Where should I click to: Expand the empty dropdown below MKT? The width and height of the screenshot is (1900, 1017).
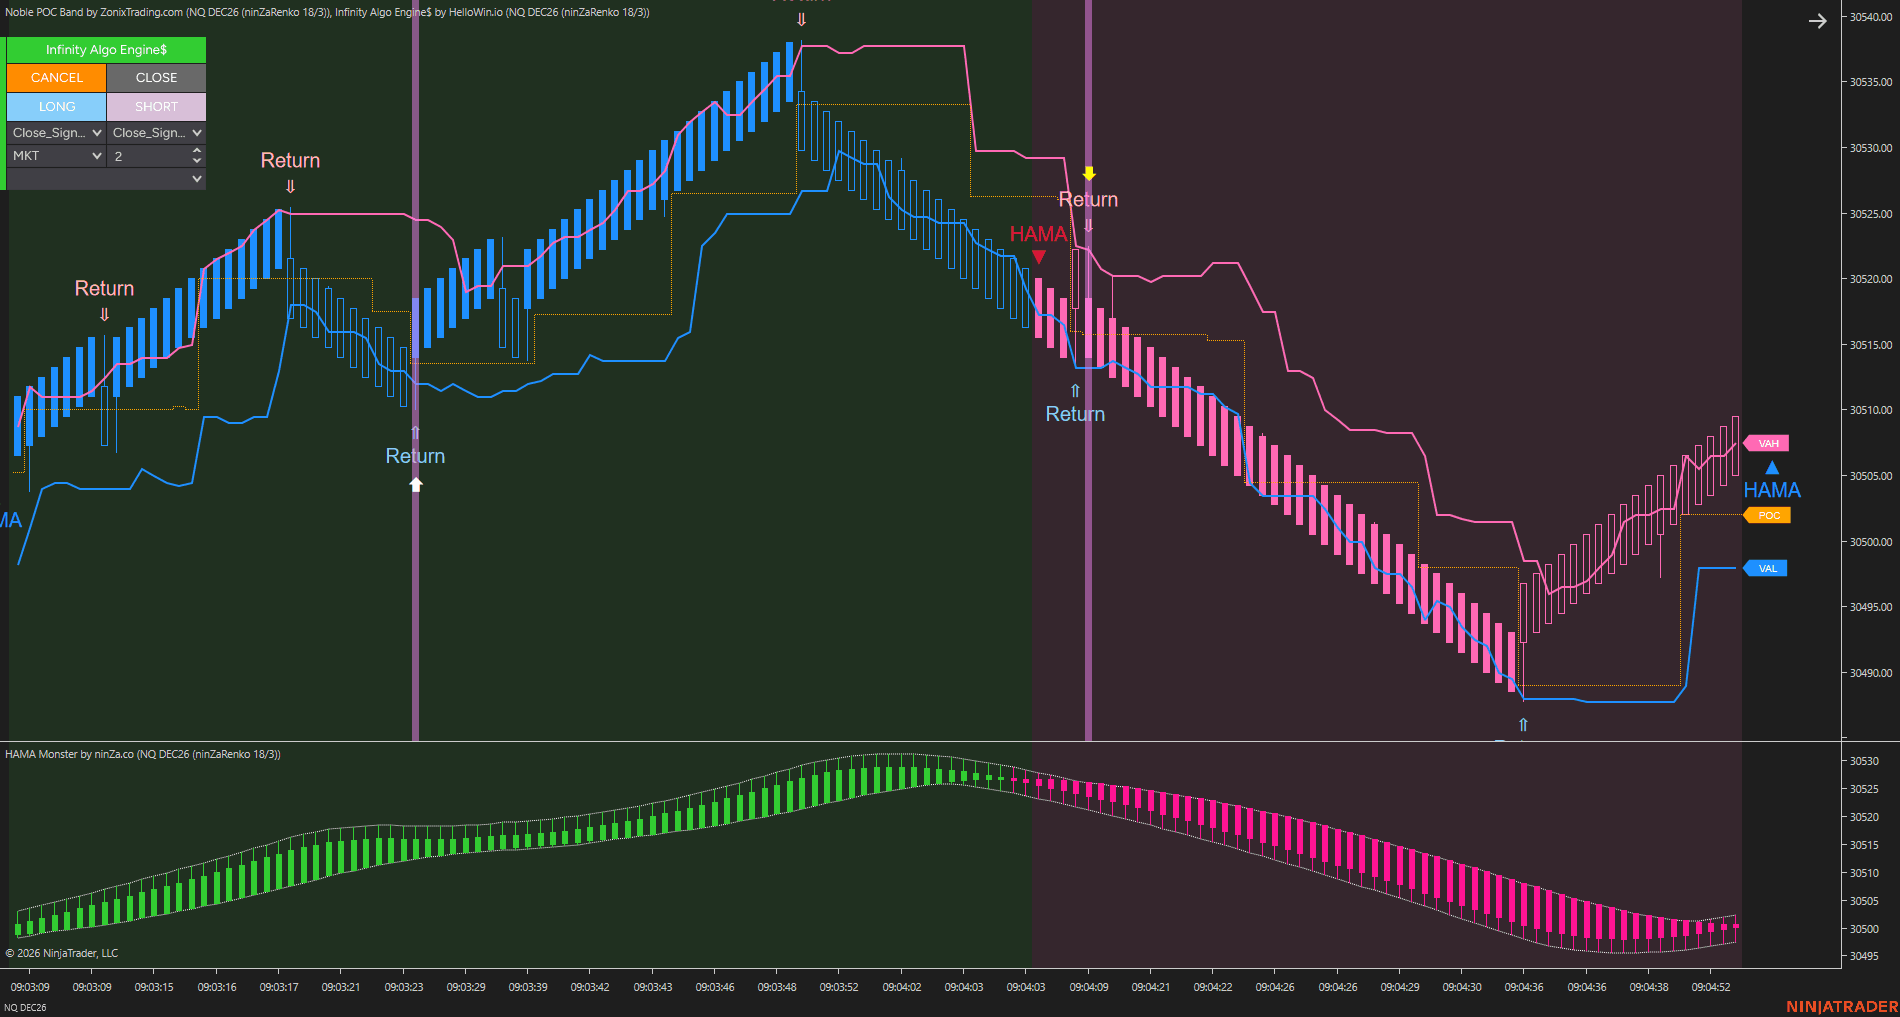[x=106, y=179]
